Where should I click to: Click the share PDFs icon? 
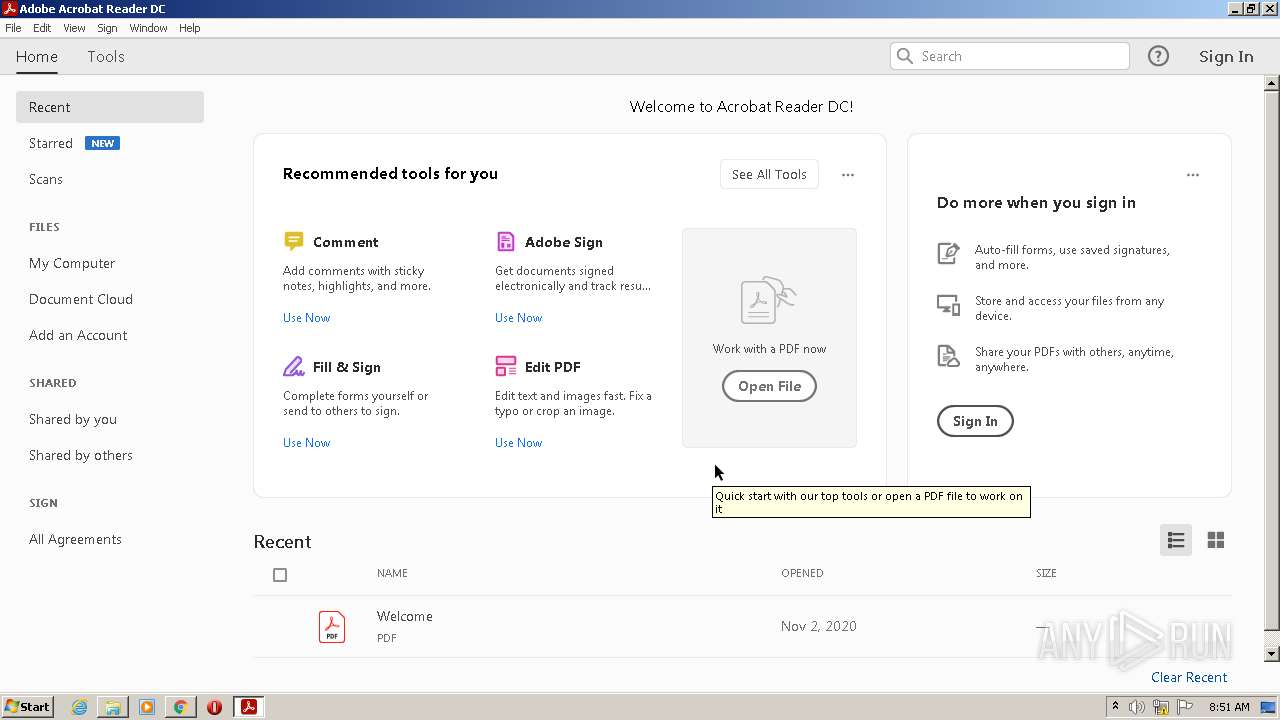948,355
